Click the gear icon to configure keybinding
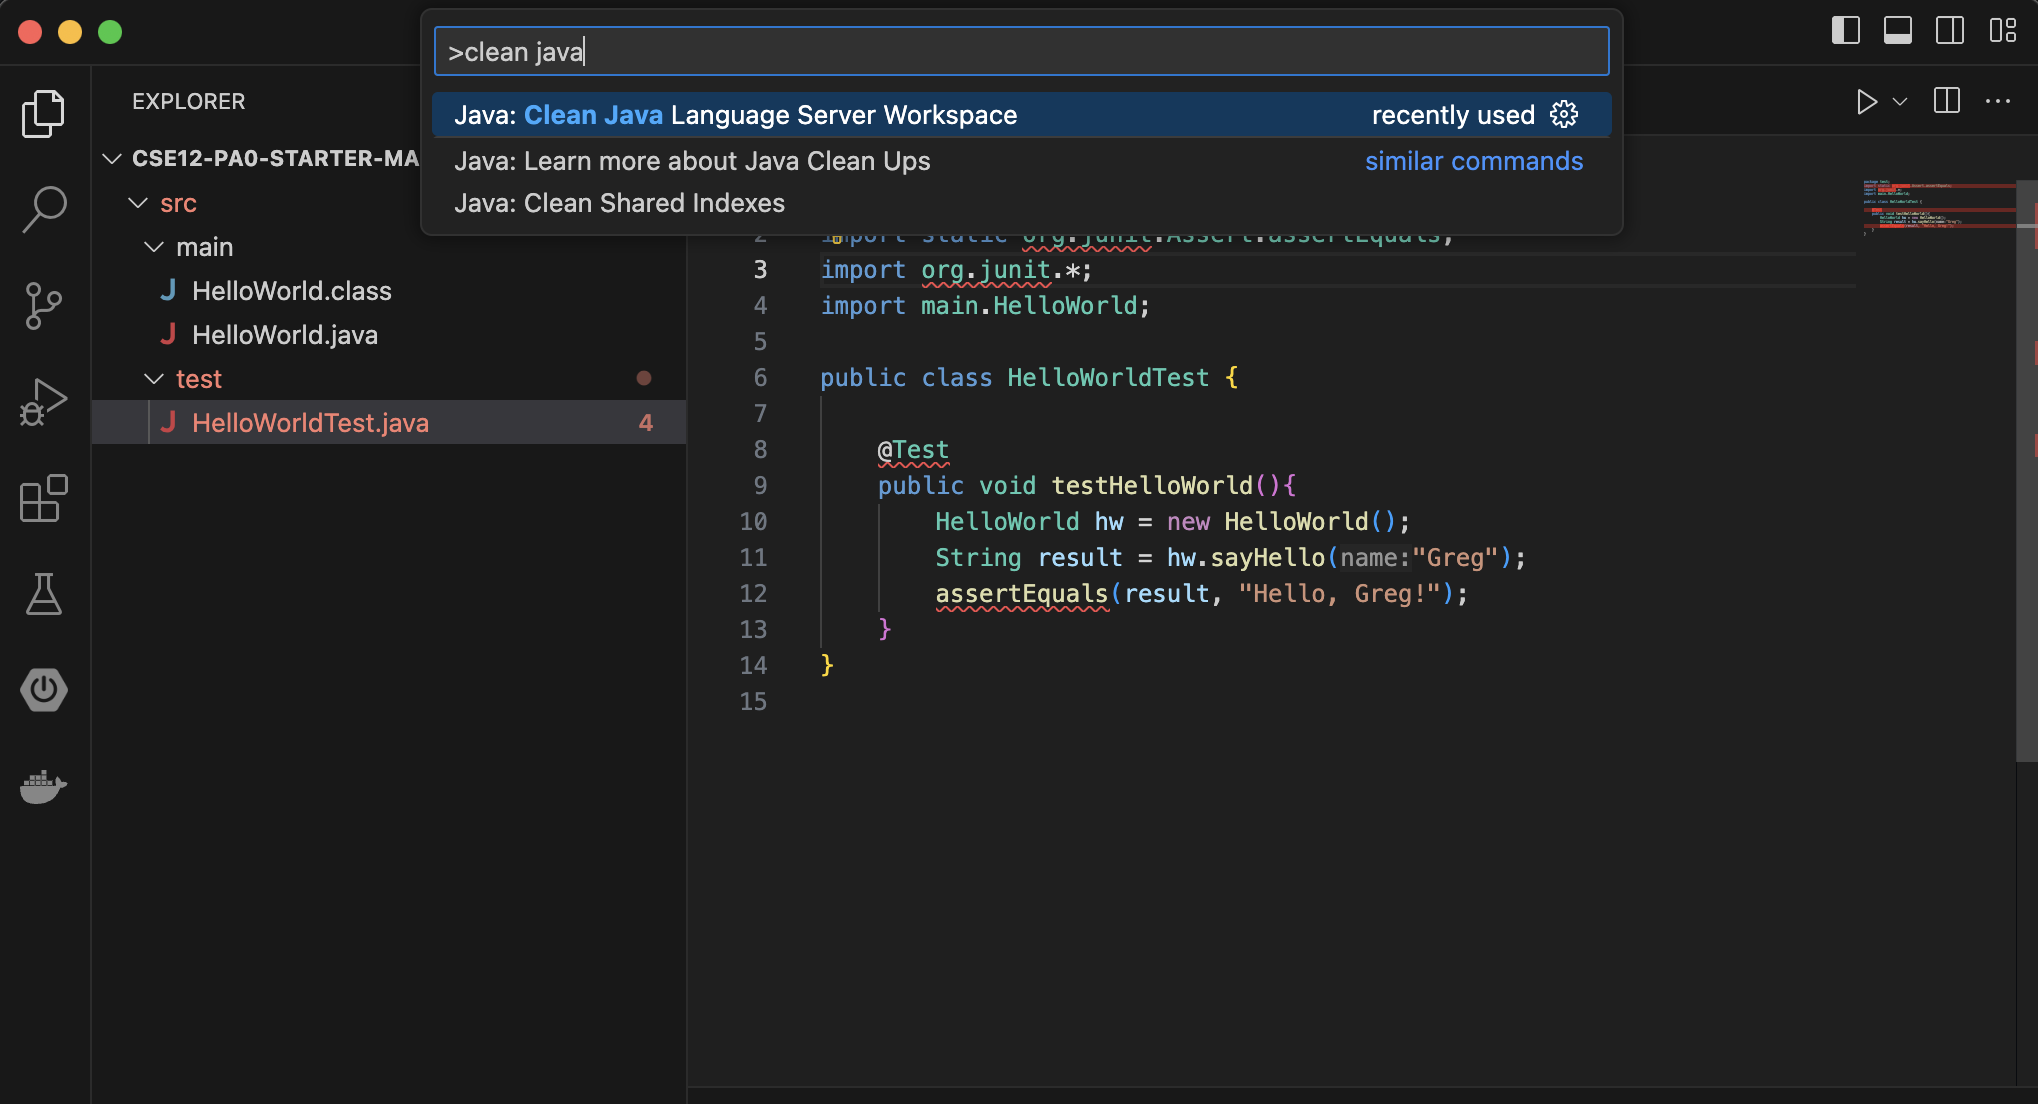This screenshot has height=1104, width=2038. click(1564, 115)
